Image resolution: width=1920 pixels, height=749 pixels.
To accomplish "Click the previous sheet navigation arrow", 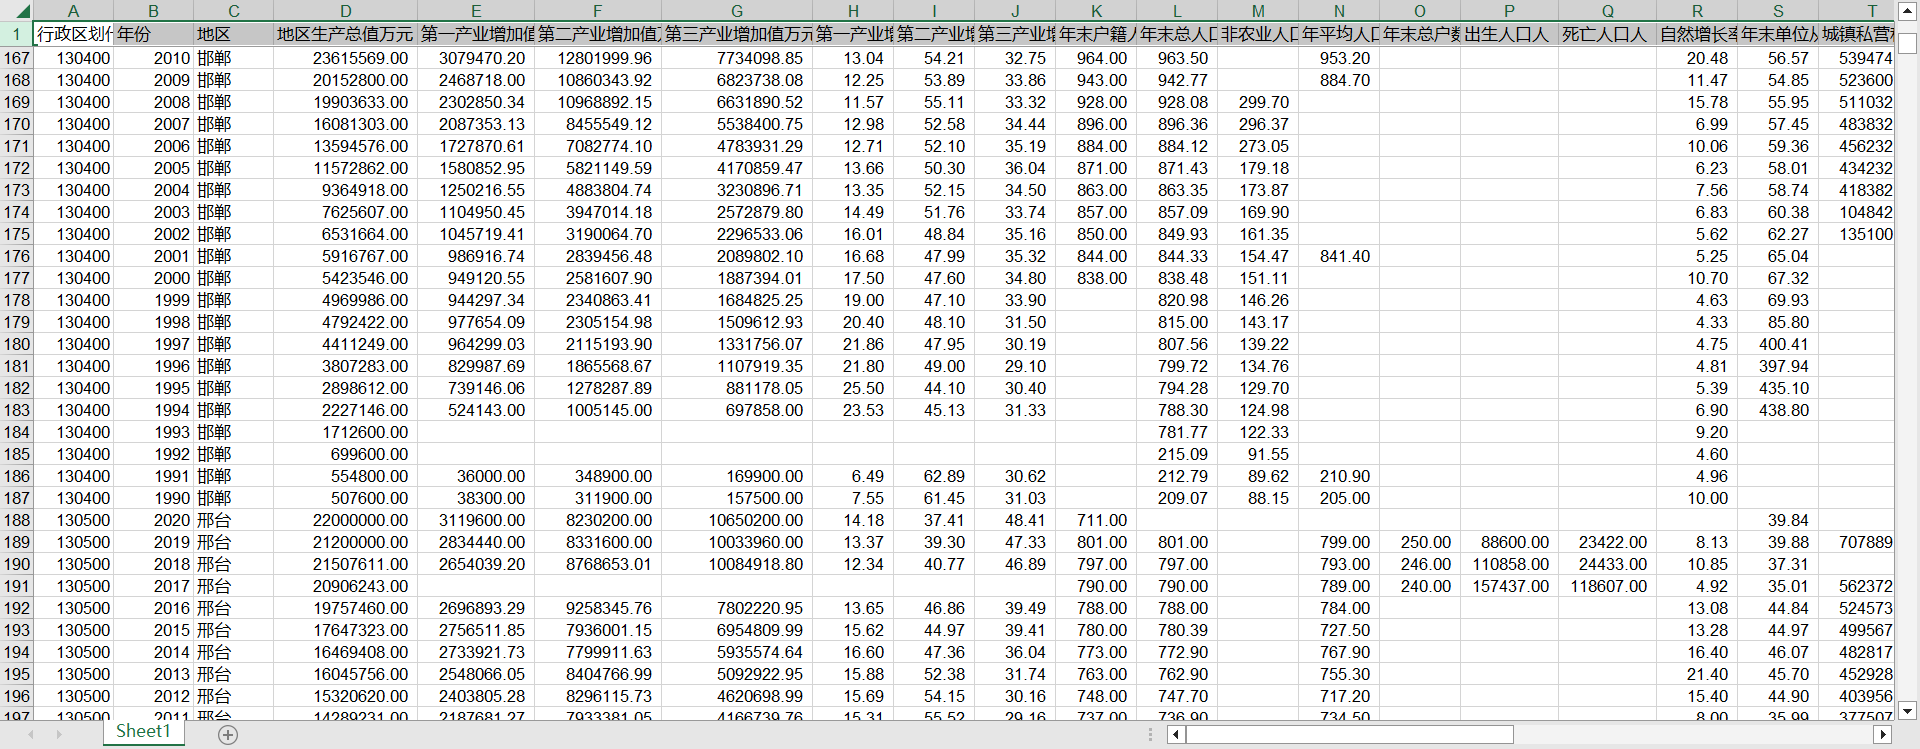I will pyautogui.click(x=31, y=735).
